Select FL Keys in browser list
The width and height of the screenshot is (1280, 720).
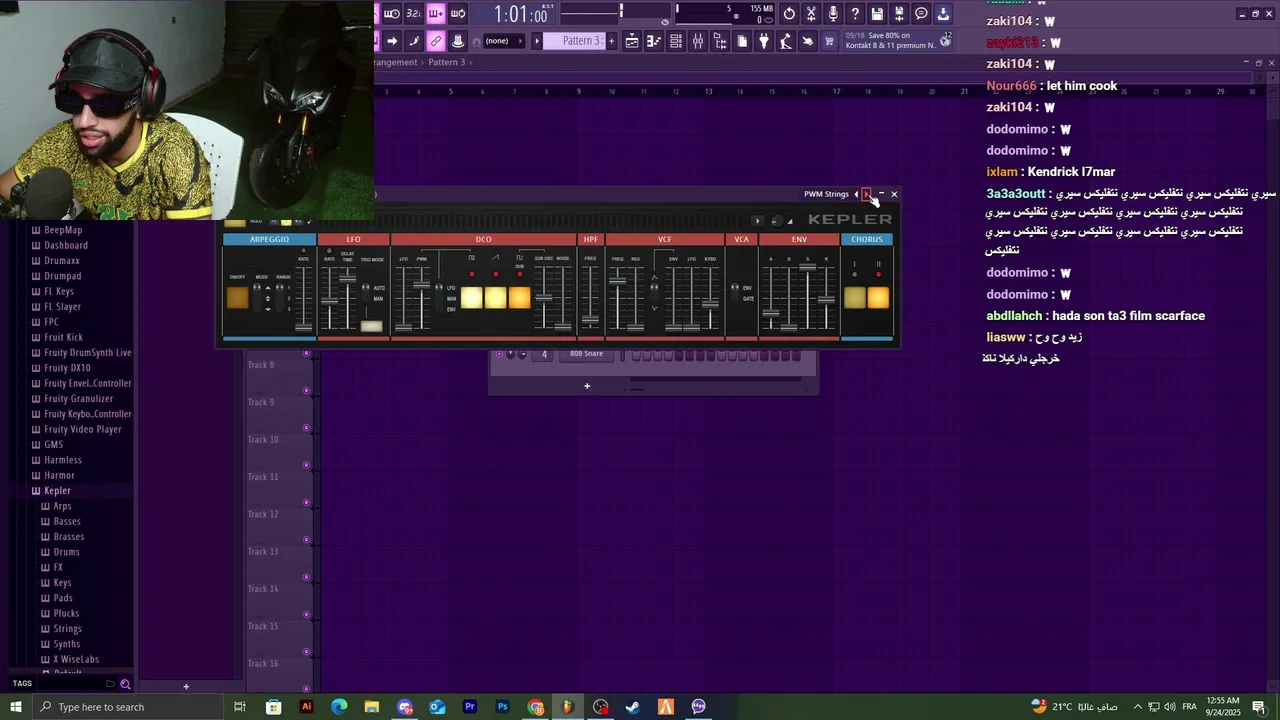click(59, 291)
